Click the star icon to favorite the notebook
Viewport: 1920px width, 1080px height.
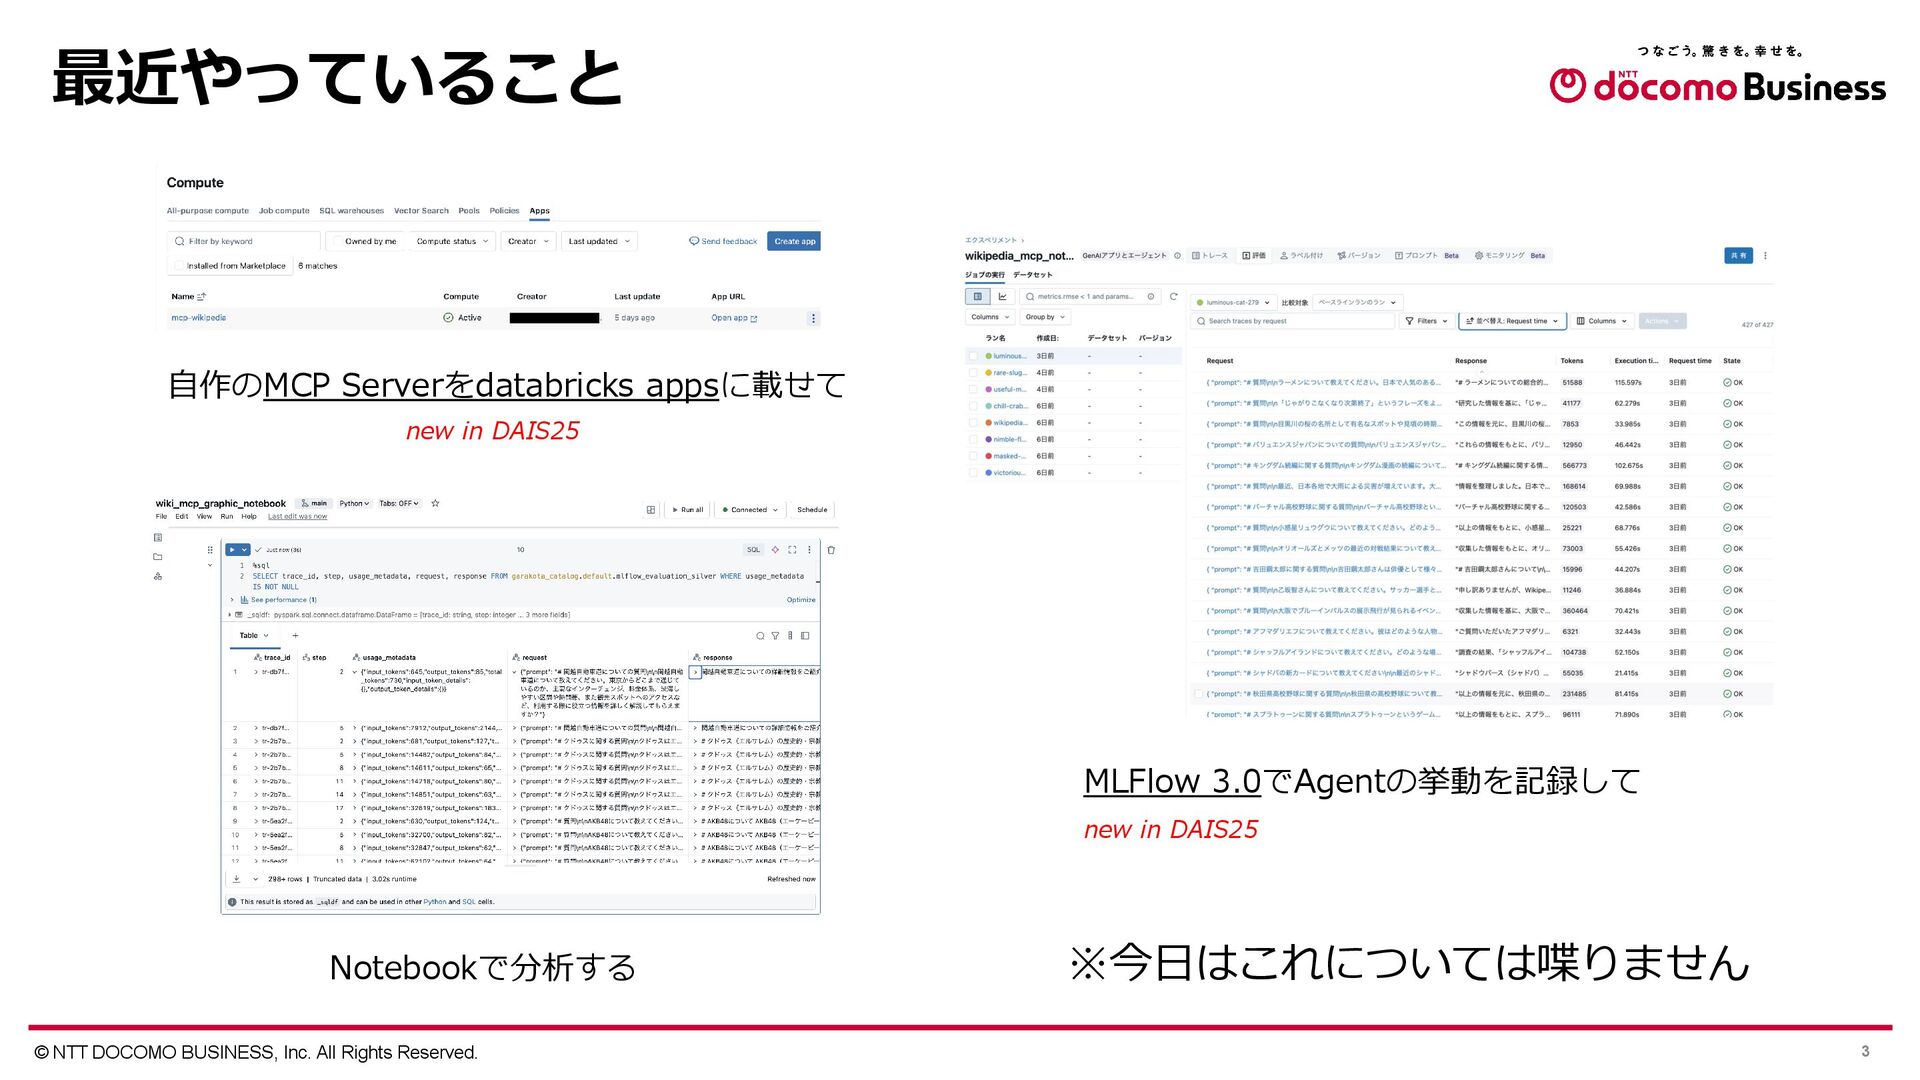pos(435,503)
